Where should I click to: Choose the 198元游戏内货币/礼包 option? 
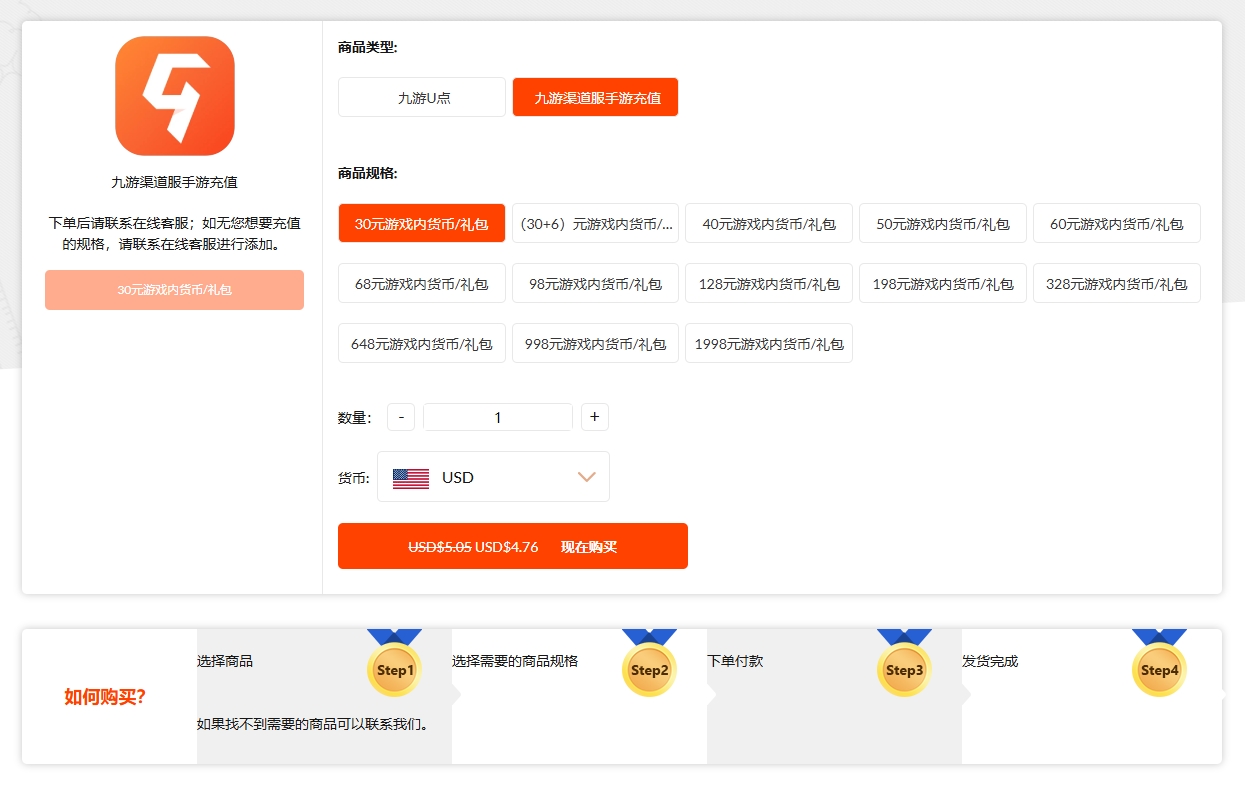click(943, 283)
